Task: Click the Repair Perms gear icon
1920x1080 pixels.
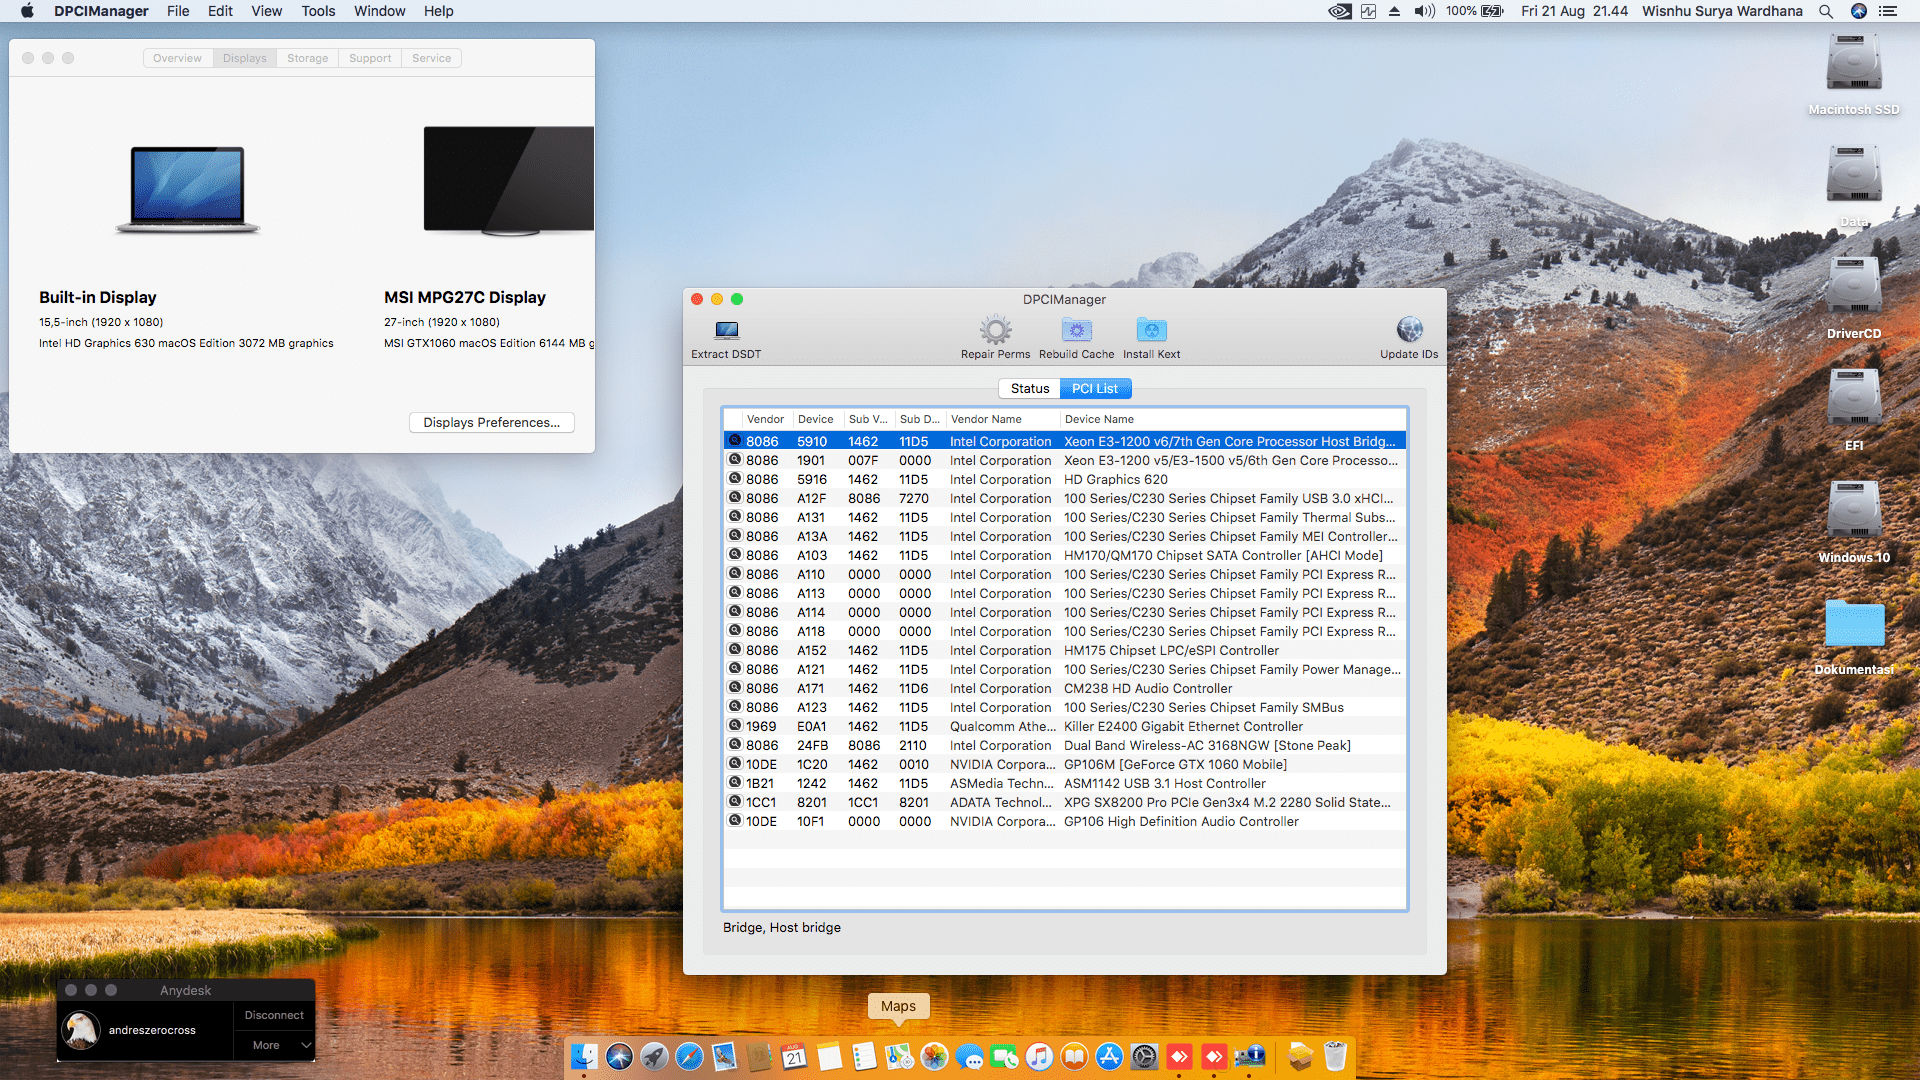Action: (995, 330)
